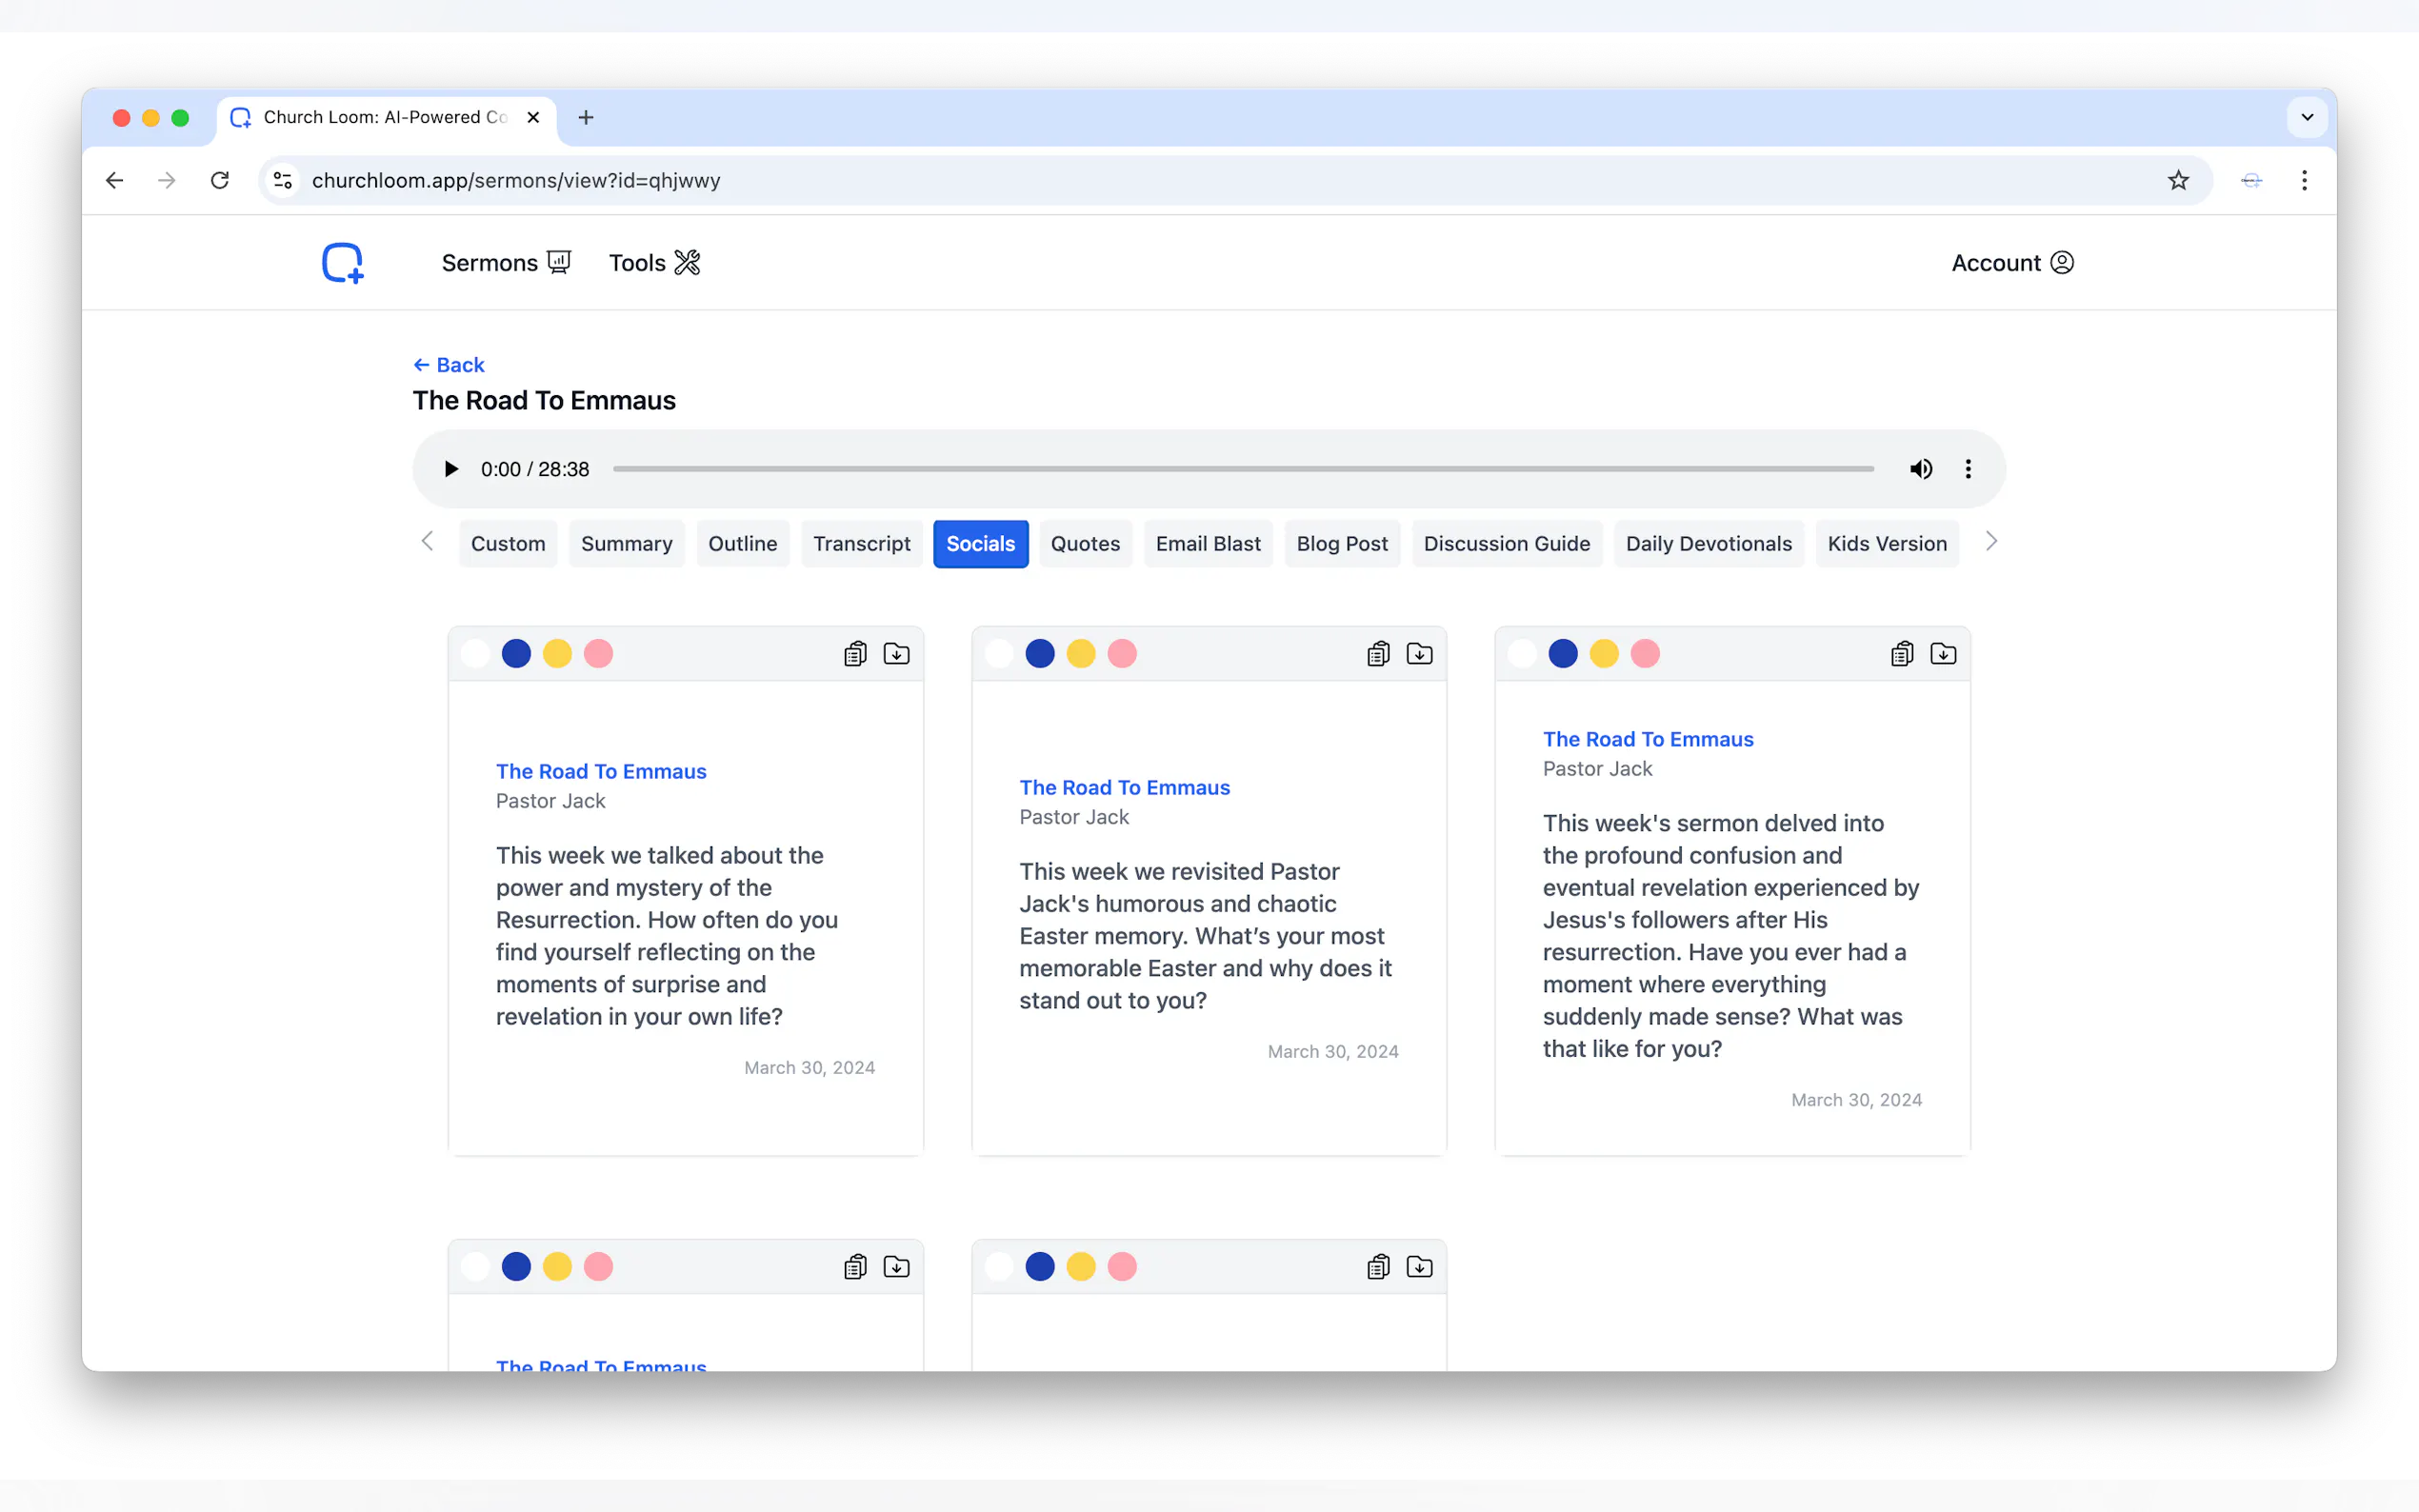This screenshot has height=1512, width=2419.
Task: Select yellow theme on second card
Action: point(1080,654)
